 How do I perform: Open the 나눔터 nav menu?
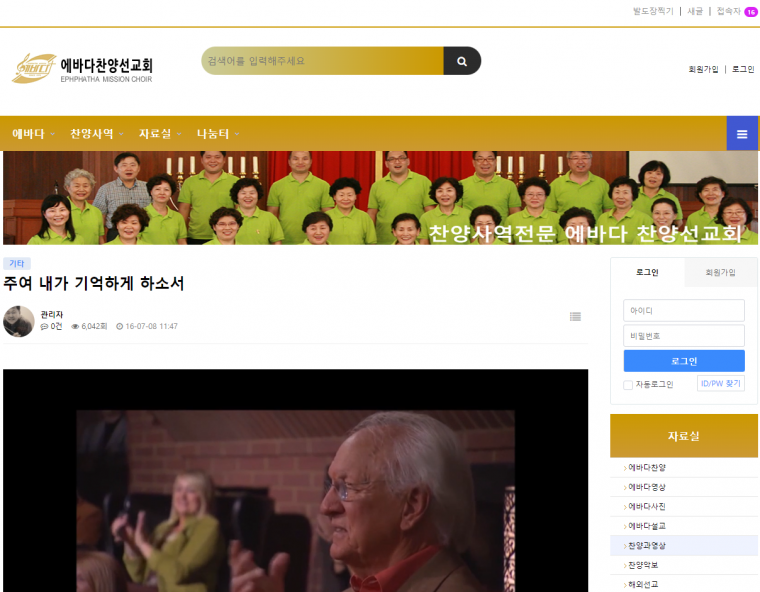pyautogui.click(x=218, y=134)
